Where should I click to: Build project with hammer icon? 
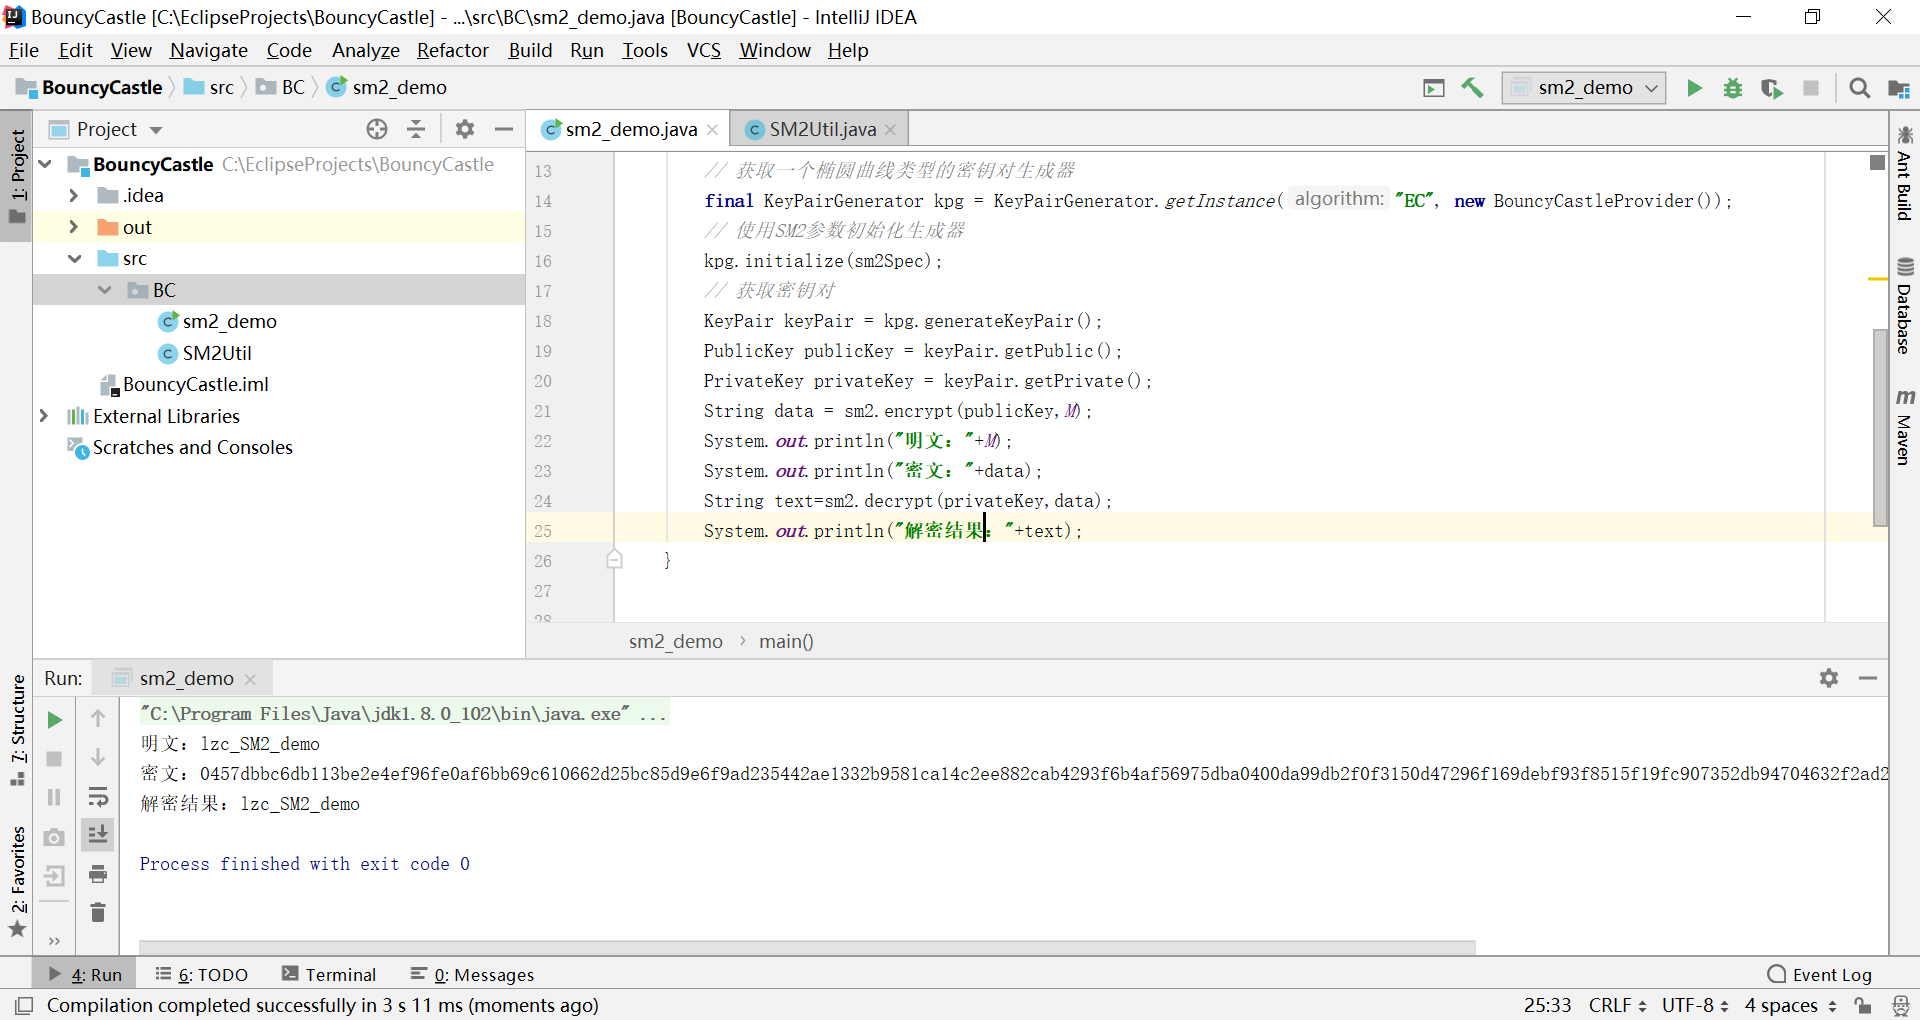coord(1472,88)
